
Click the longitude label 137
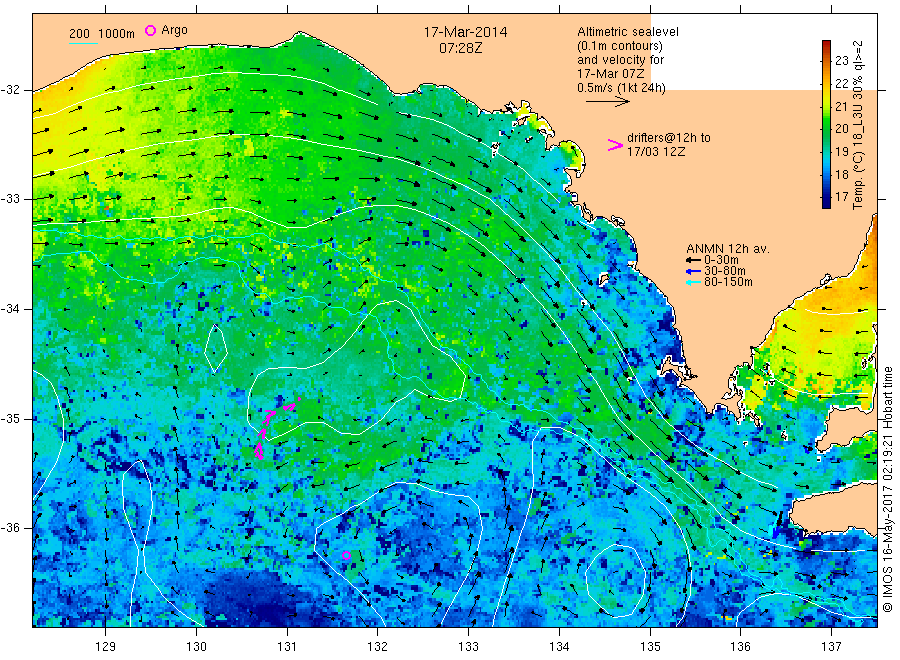pos(832,647)
